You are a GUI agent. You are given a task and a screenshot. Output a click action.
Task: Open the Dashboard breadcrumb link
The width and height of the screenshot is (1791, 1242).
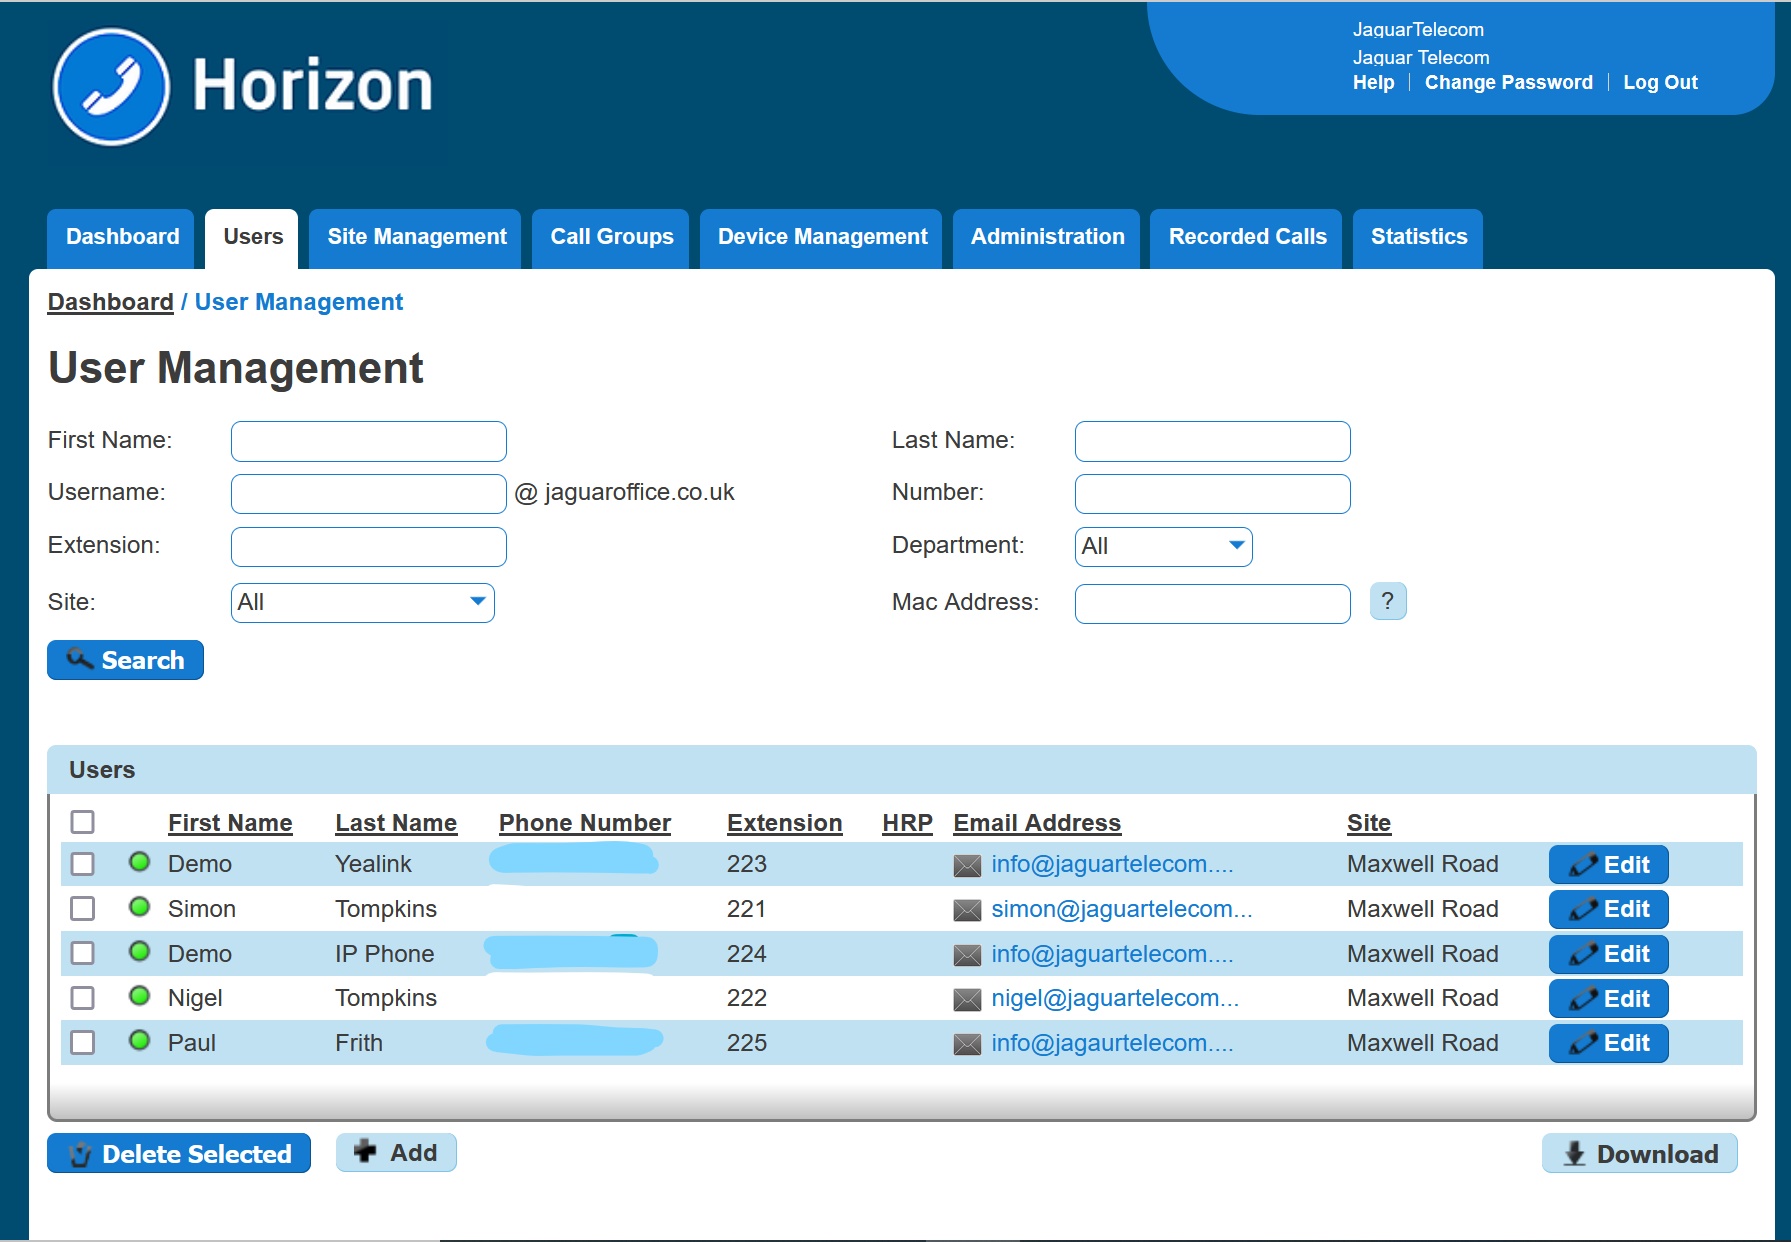(x=110, y=301)
